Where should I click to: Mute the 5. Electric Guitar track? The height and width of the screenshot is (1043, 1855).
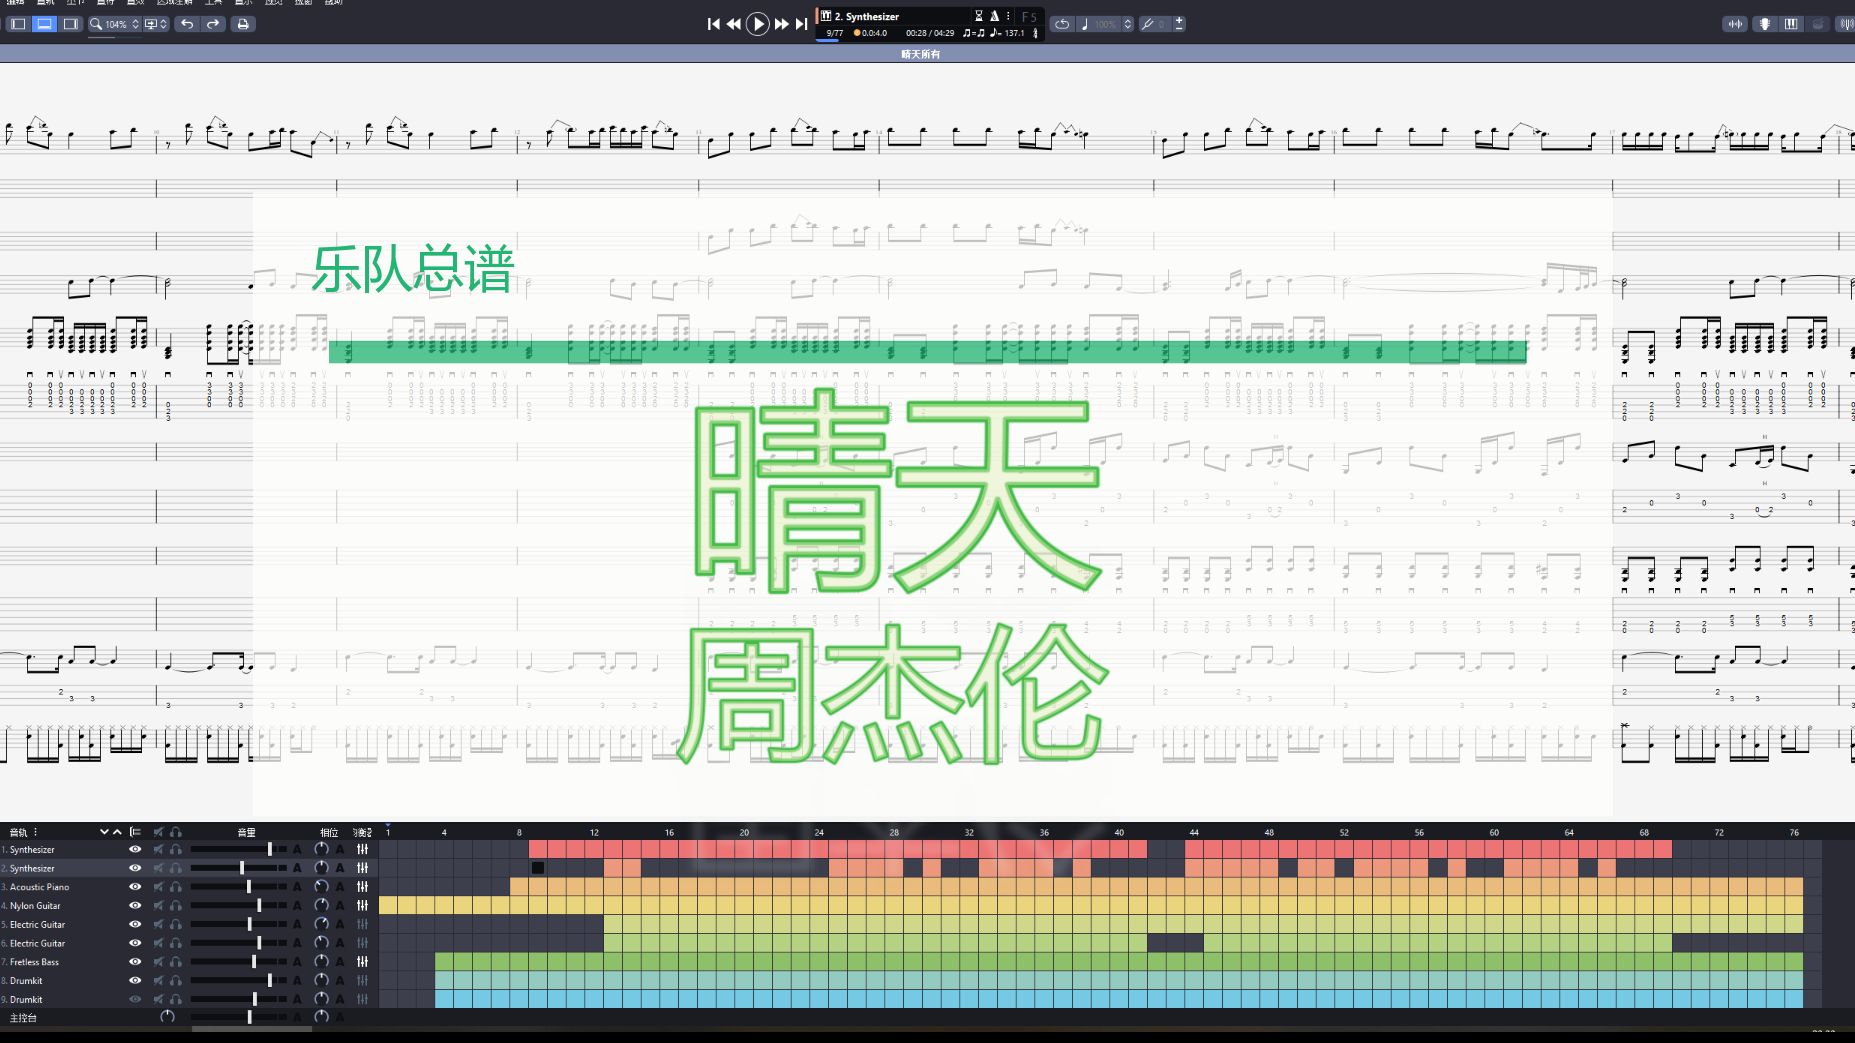pyautogui.click(x=158, y=925)
